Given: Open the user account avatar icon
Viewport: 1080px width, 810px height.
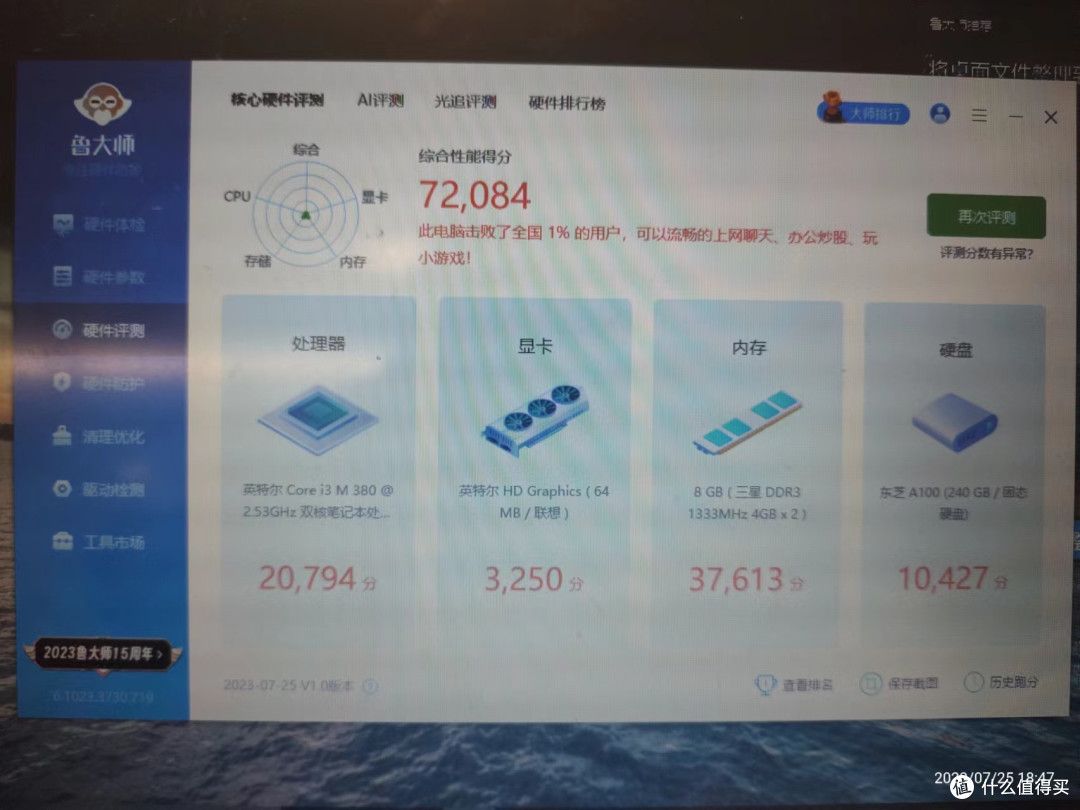Looking at the screenshot, I should (940, 114).
